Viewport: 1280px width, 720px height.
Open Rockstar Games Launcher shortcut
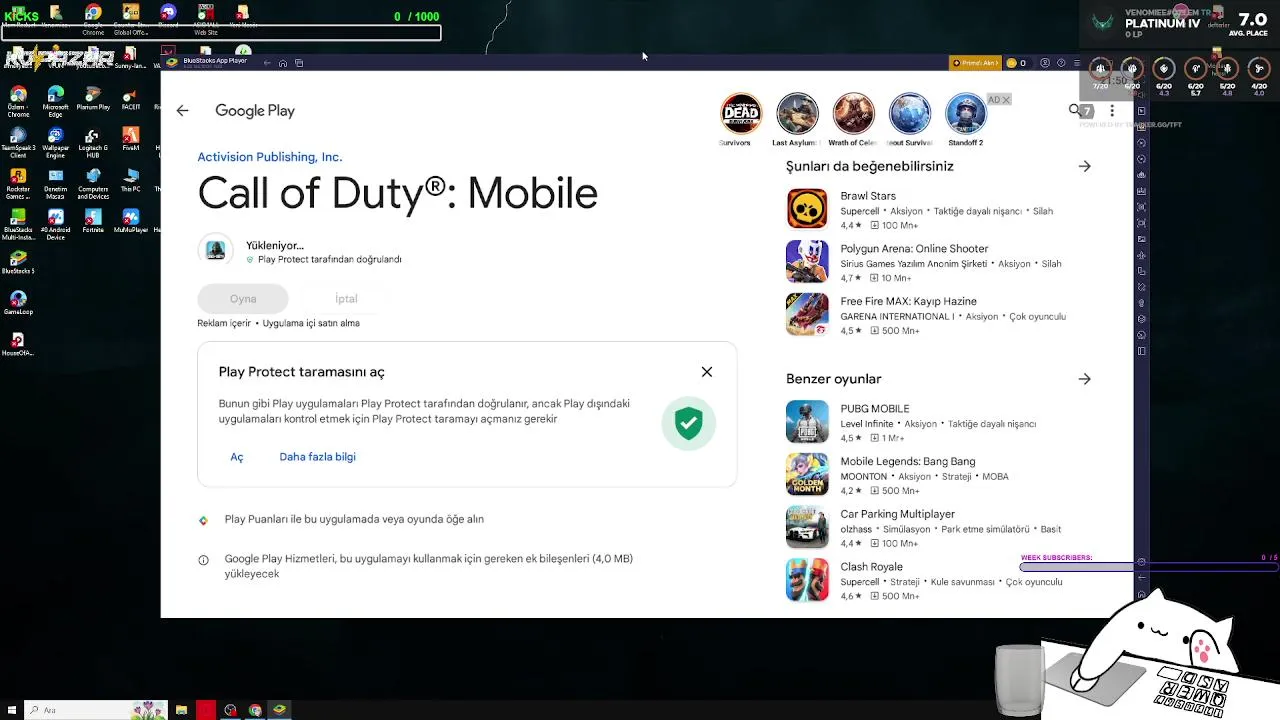pyautogui.click(x=18, y=183)
